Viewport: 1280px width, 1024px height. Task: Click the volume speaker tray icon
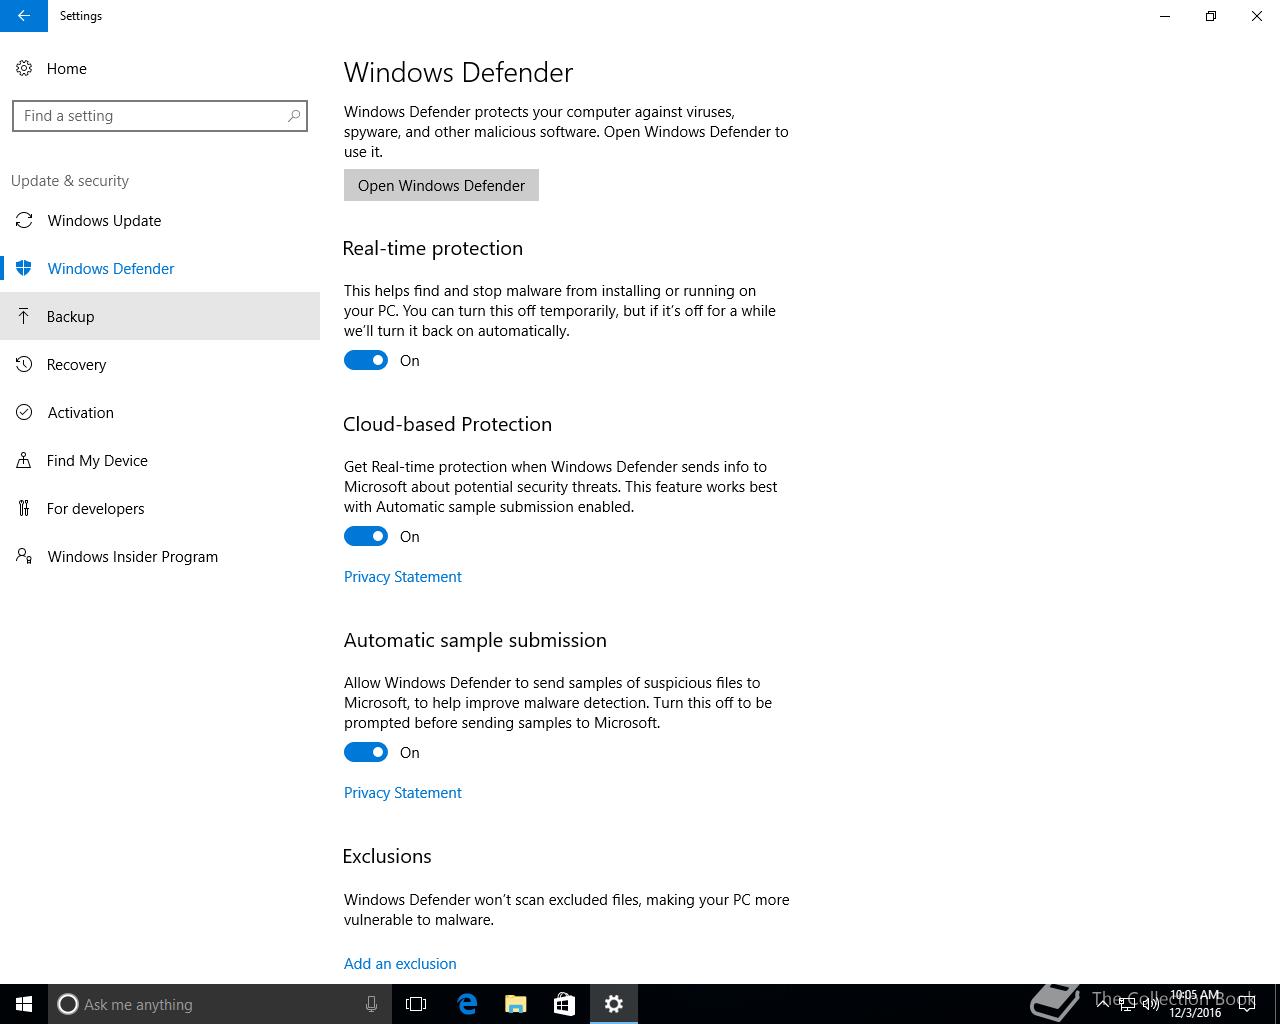coord(1151,1004)
